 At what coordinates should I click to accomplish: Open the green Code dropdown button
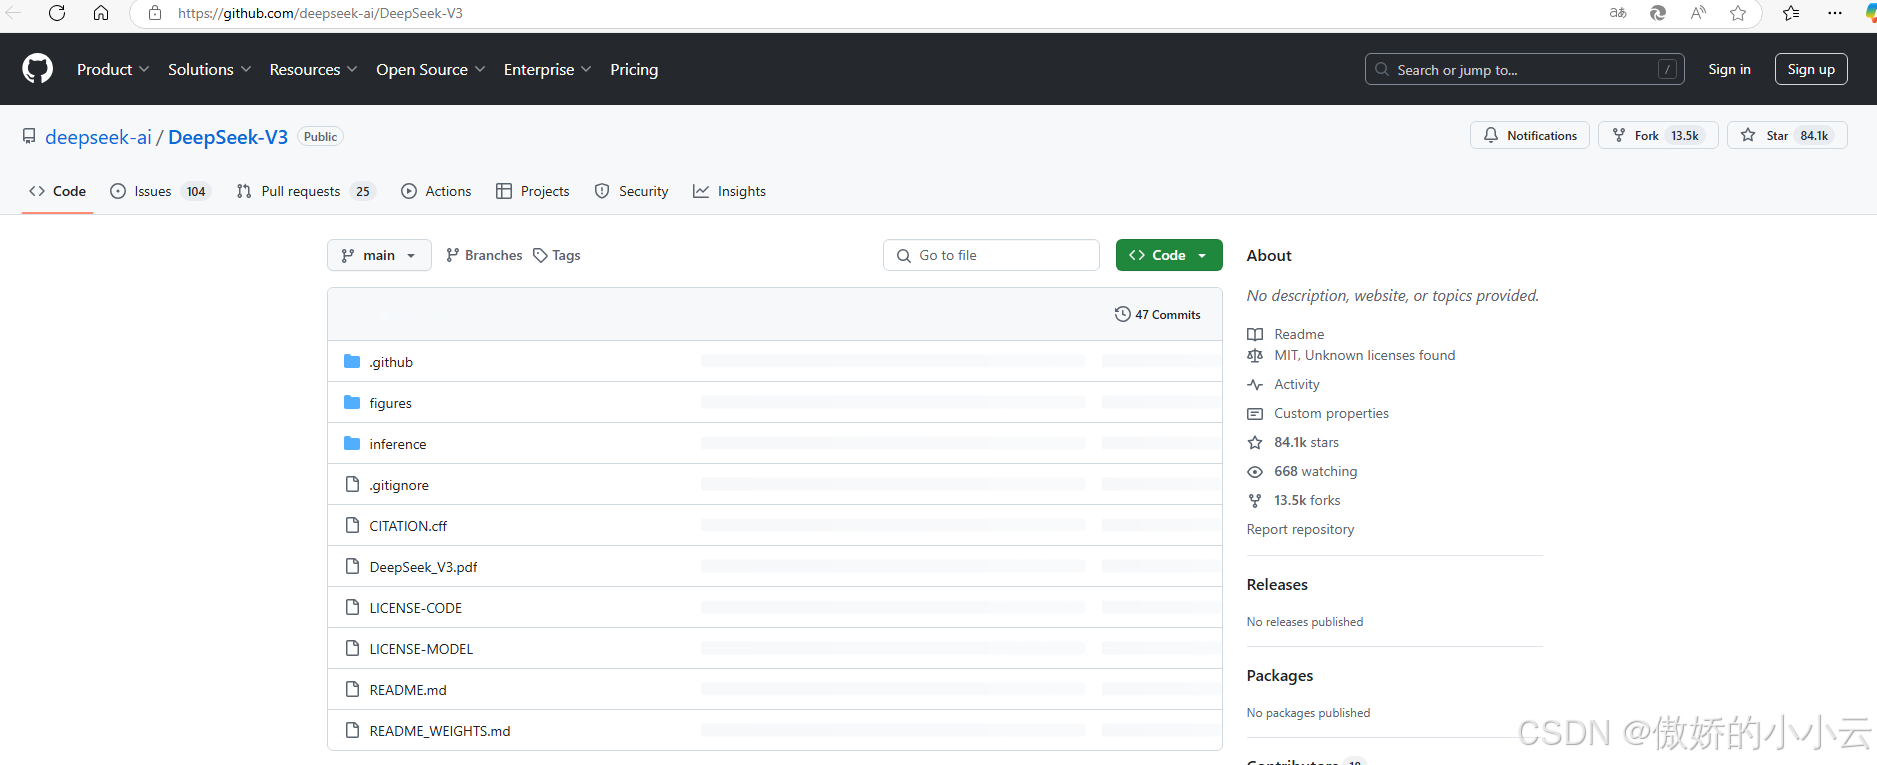[x=1168, y=255]
